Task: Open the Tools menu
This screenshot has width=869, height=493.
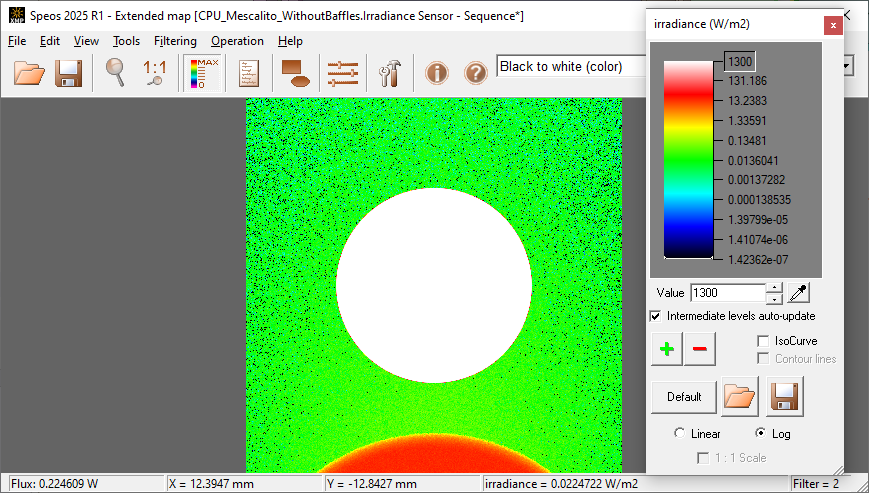Action: [x=126, y=41]
